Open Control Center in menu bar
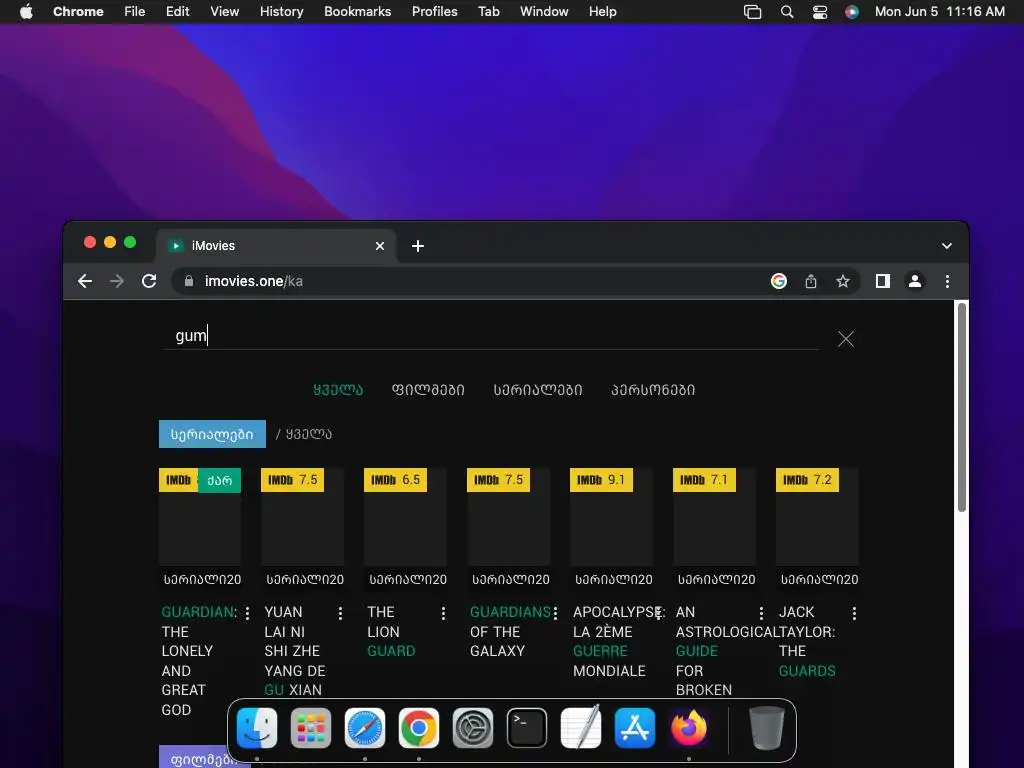 click(820, 12)
